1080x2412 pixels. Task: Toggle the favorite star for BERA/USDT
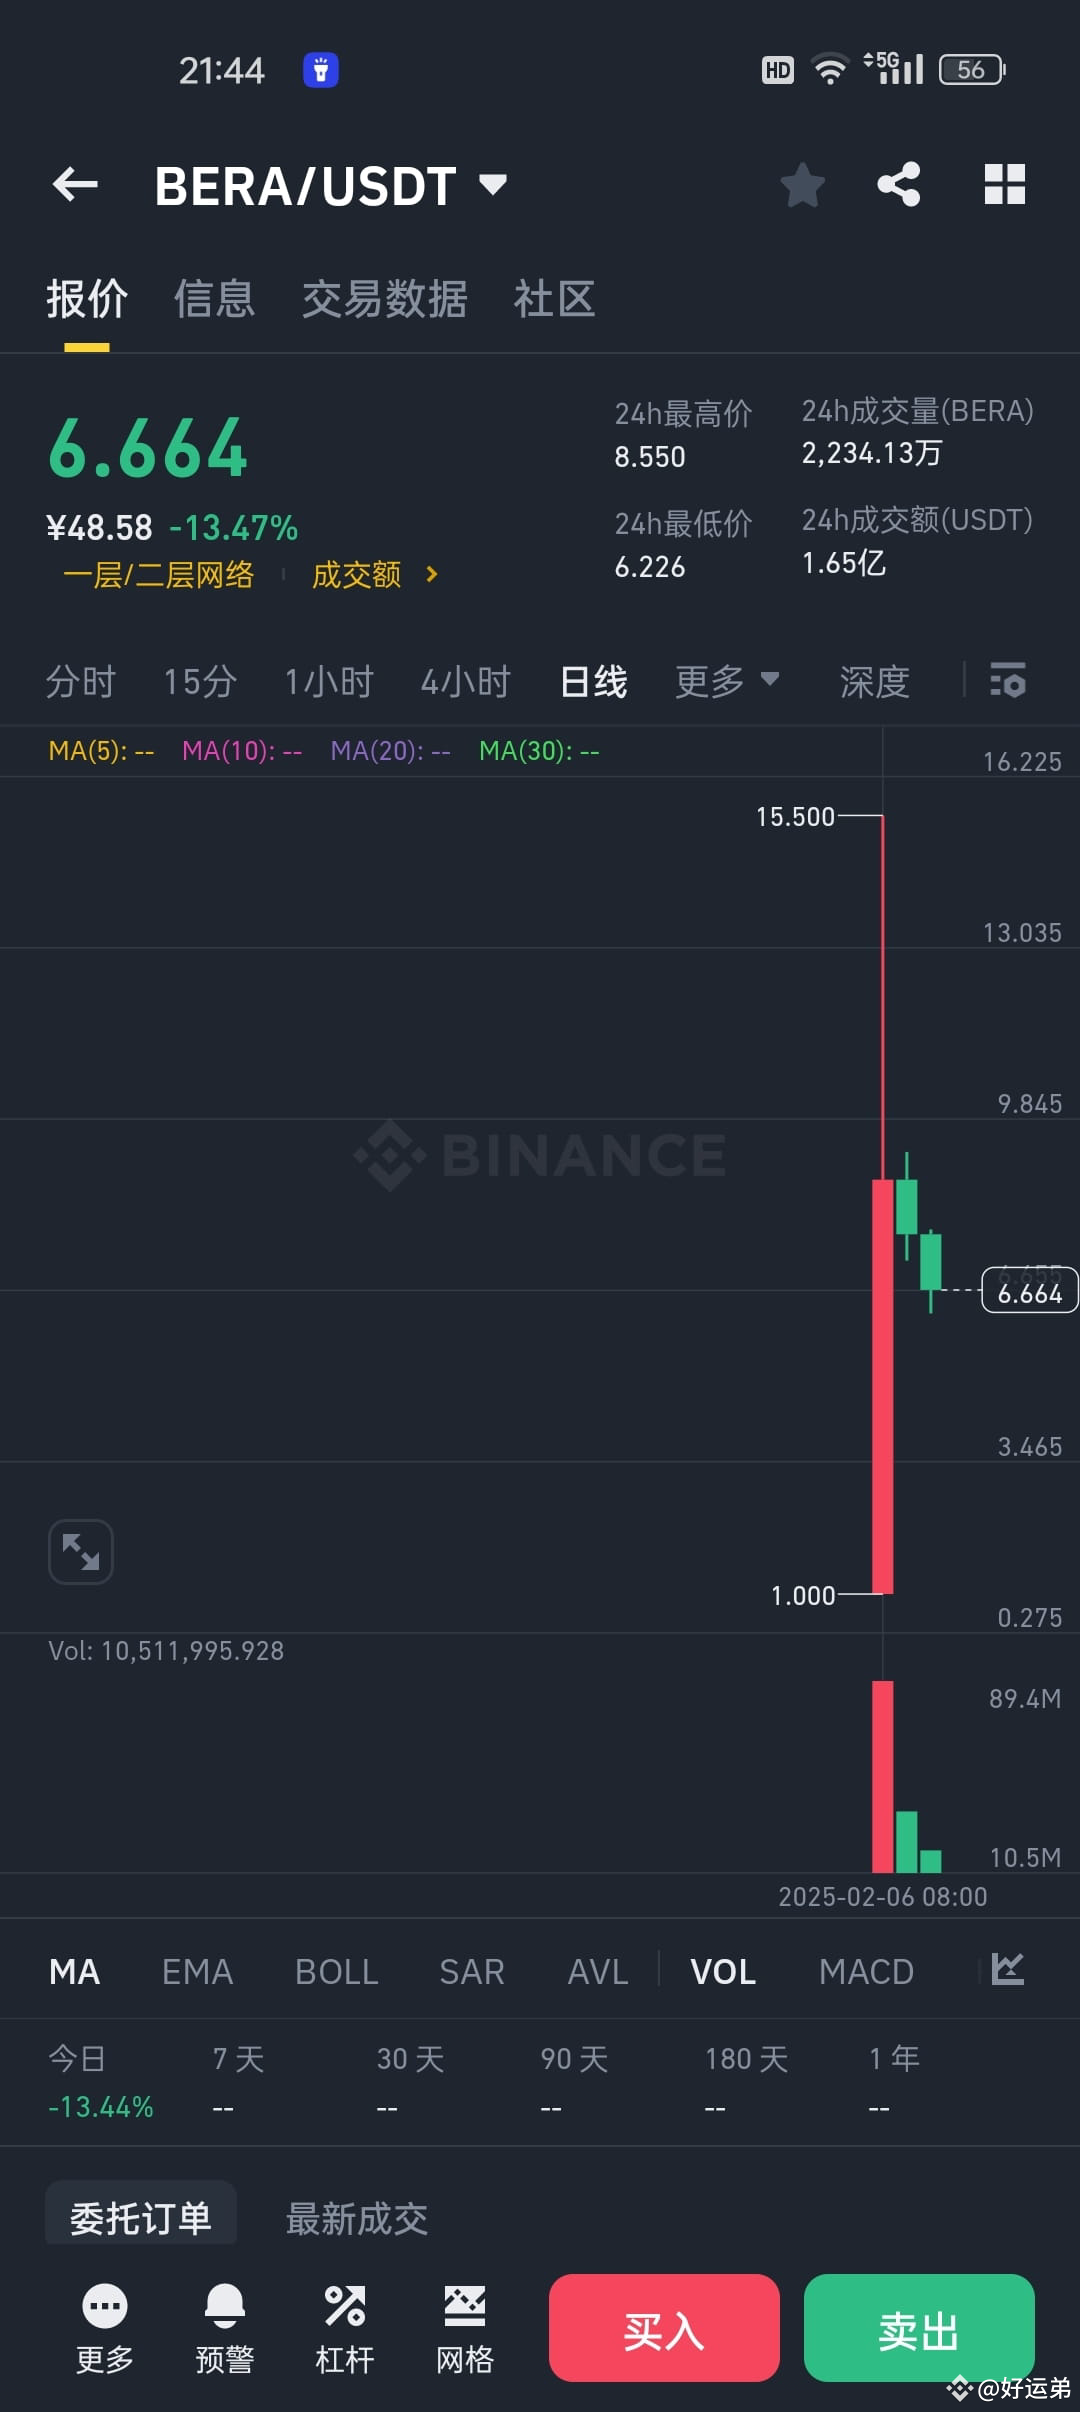803,185
